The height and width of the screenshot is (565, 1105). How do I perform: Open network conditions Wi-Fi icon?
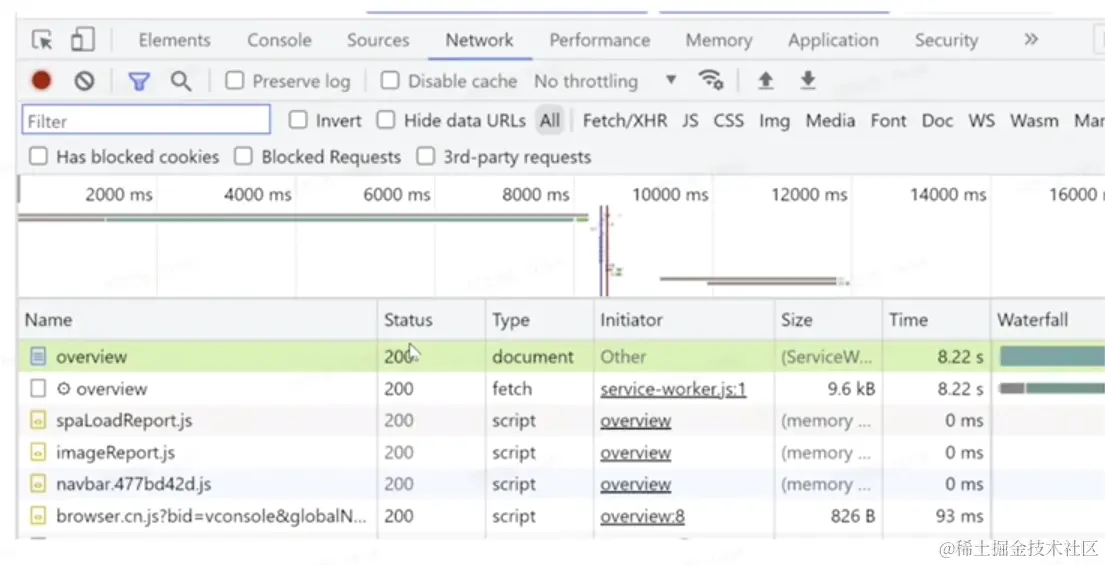(x=710, y=81)
